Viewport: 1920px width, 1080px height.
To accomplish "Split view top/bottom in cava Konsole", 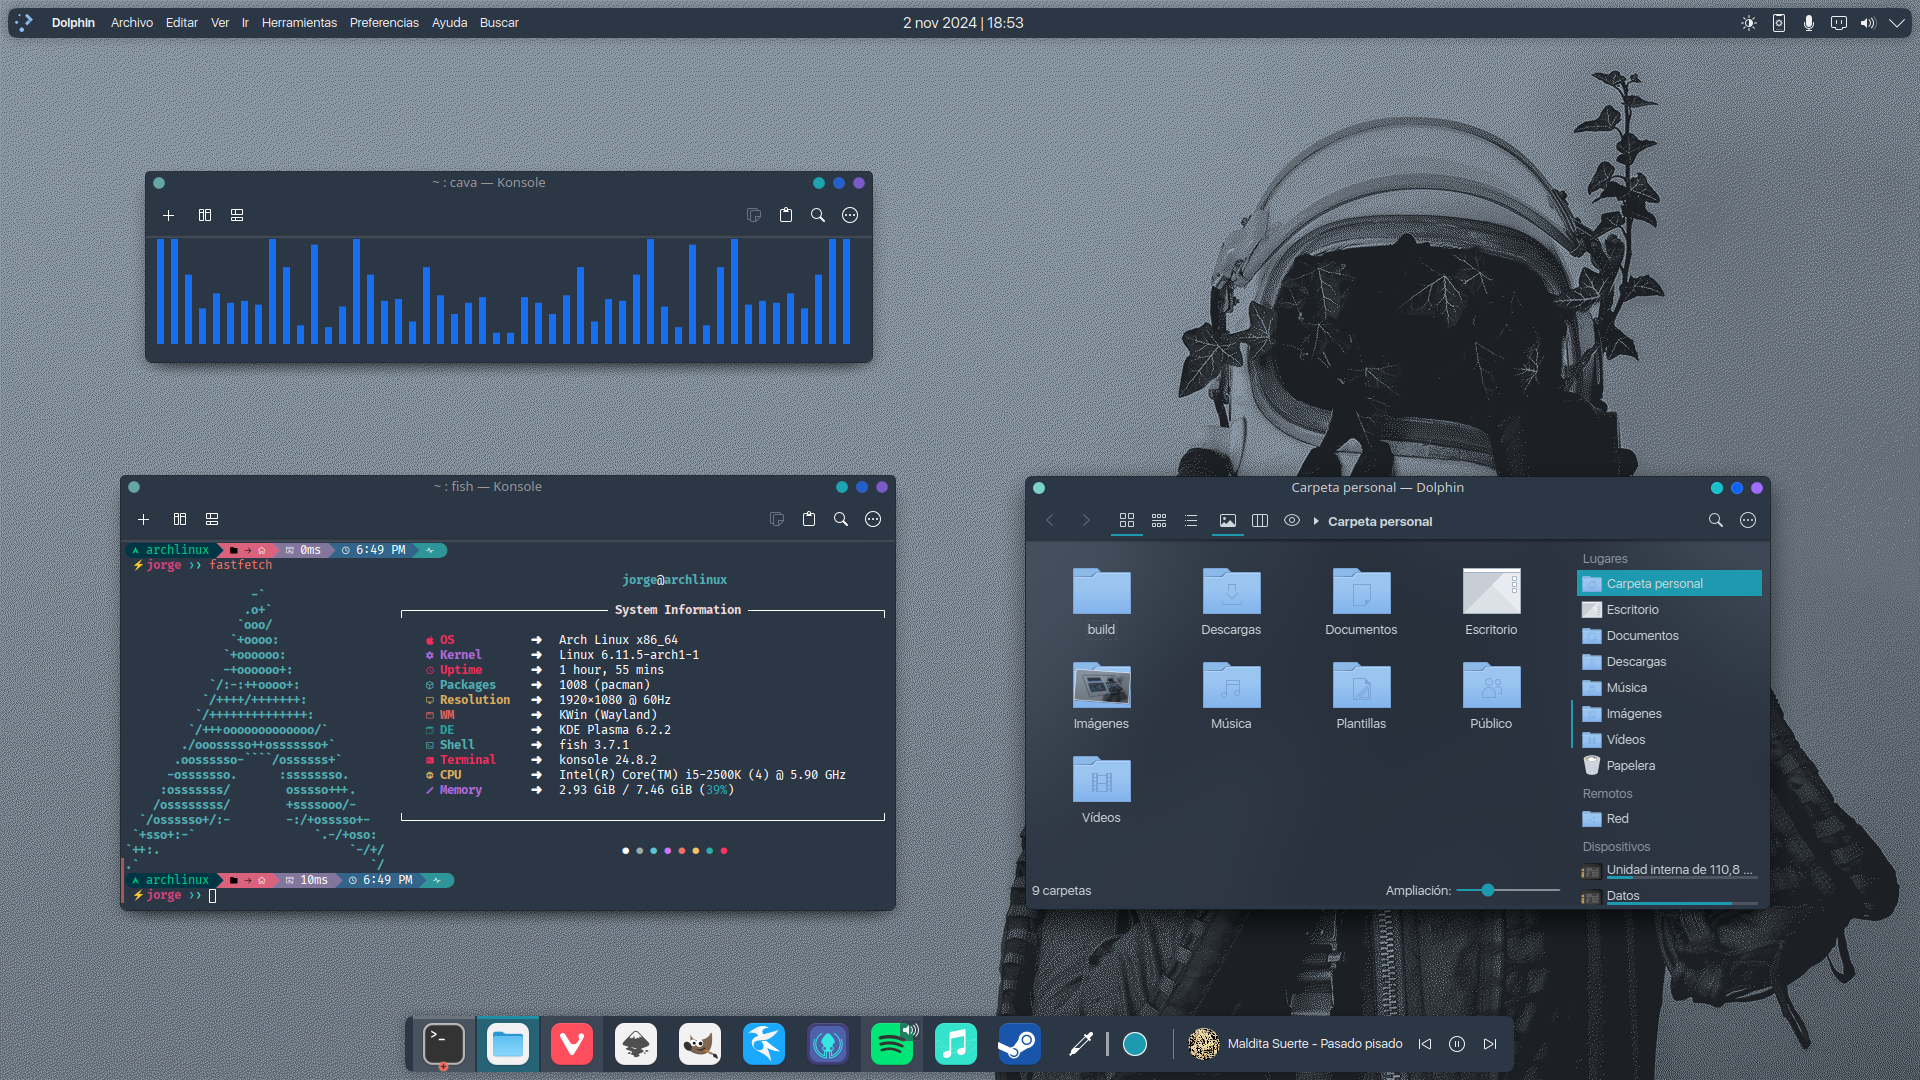I will coord(237,215).
